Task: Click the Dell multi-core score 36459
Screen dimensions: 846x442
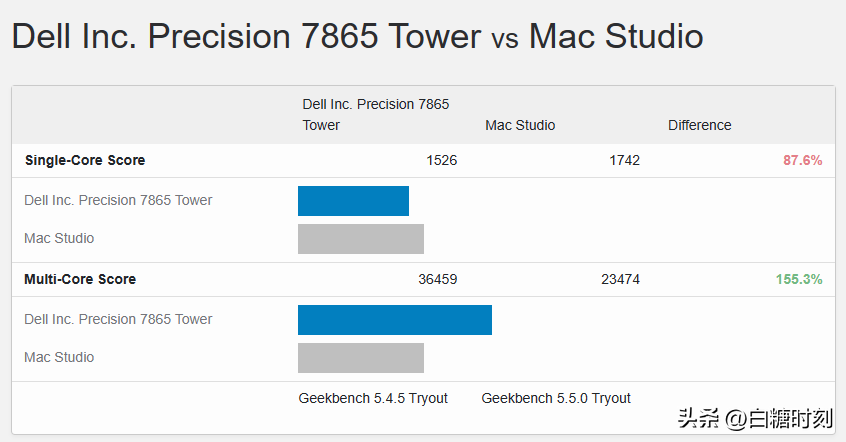Action: (438, 279)
